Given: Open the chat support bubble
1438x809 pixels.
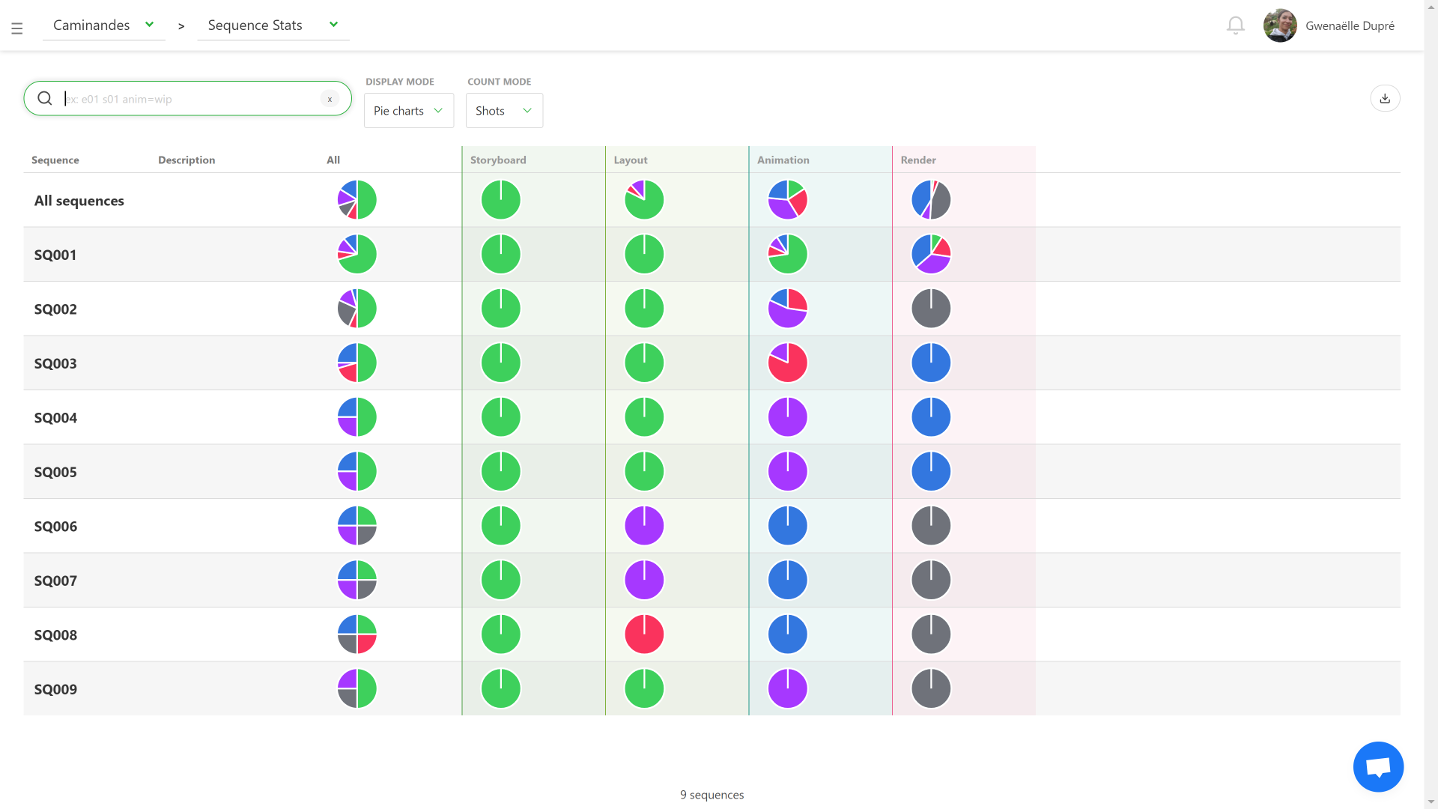Looking at the screenshot, I should 1378,767.
